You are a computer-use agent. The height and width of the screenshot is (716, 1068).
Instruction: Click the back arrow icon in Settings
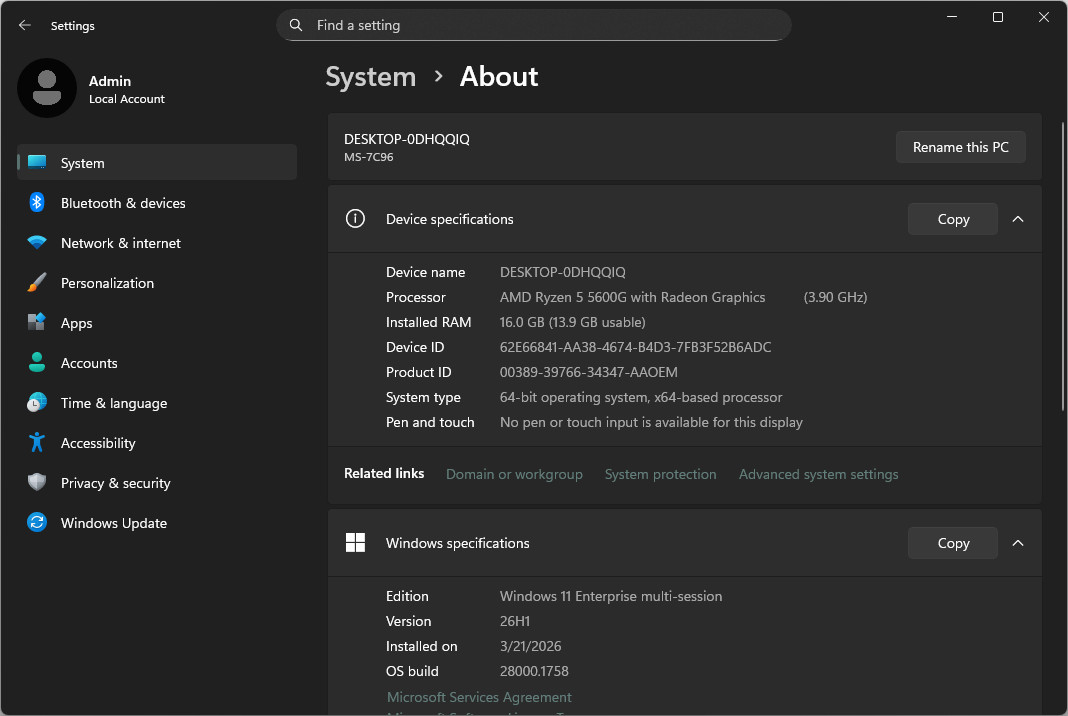pos(25,25)
